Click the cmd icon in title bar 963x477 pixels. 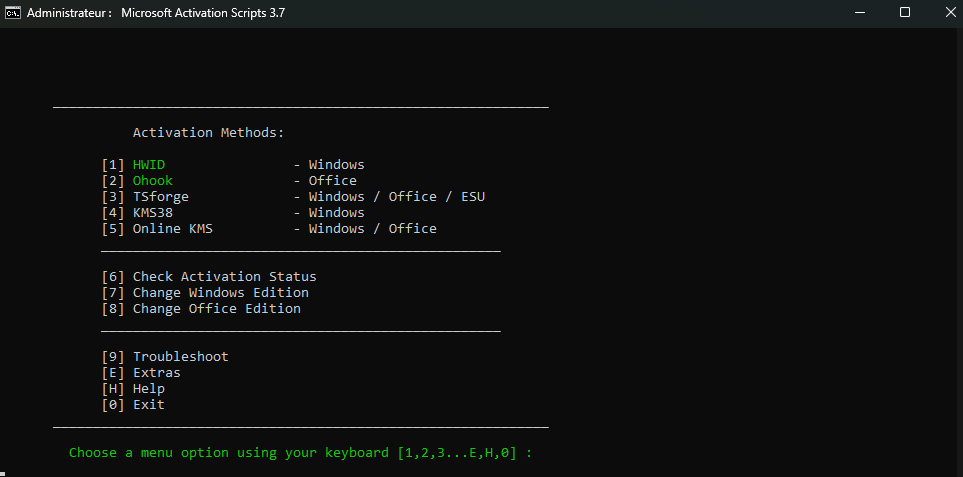tap(13, 13)
